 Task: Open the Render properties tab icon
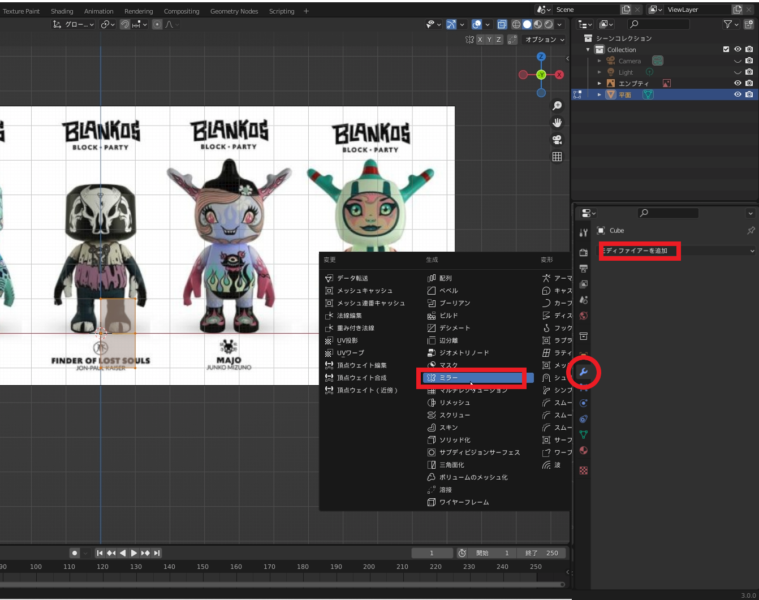click(x=584, y=253)
